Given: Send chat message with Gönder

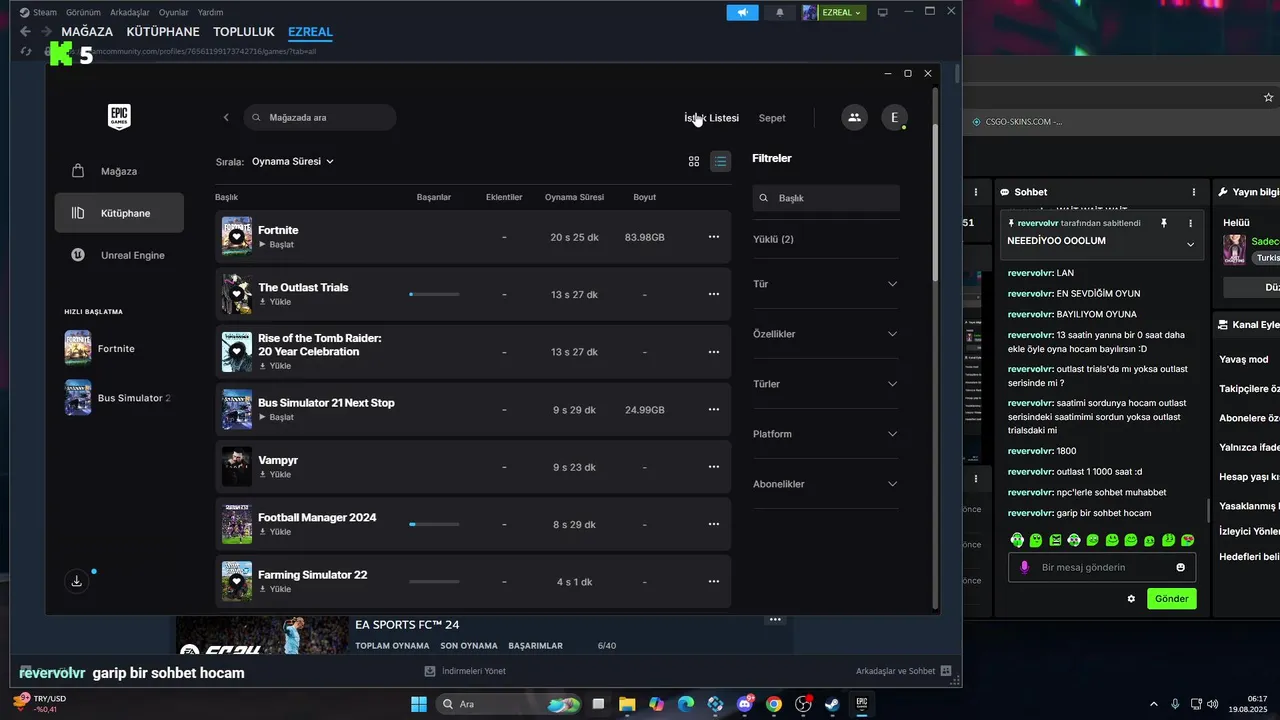Looking at the screenshot, I should click(1171, 599).
